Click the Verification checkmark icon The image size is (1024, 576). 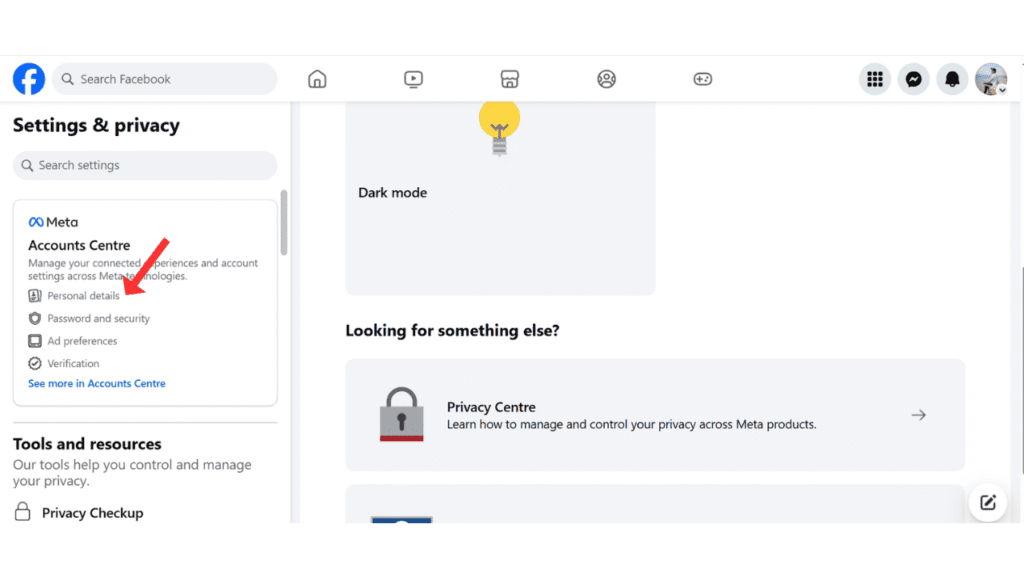click(33, 363)
